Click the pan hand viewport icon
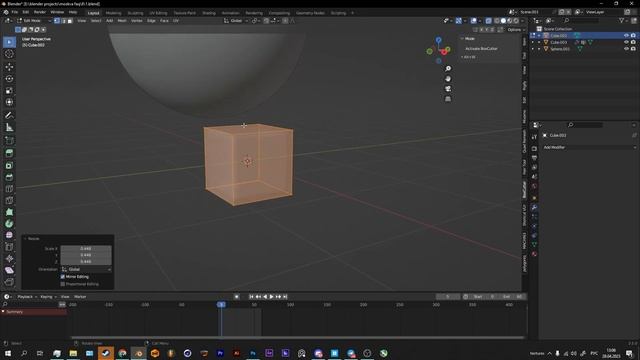Viewport: 640px width, 360px height. coord(448,79)
